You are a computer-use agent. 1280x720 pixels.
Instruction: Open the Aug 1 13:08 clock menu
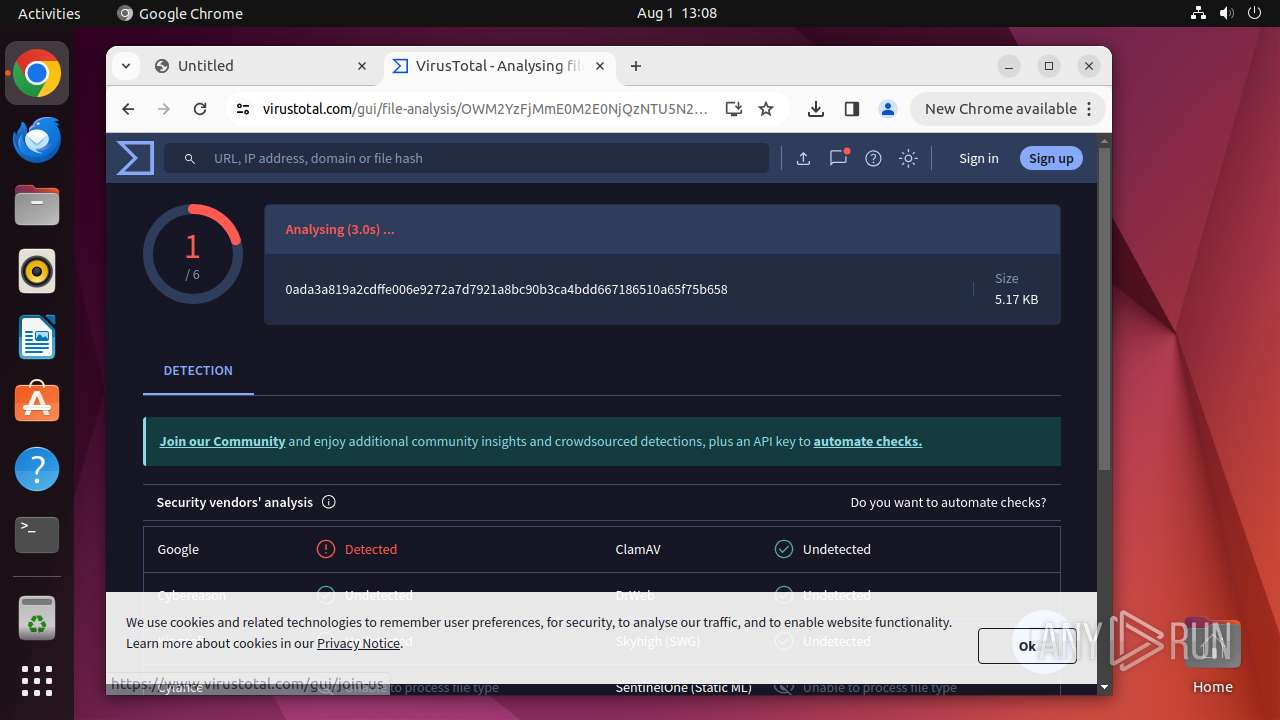coord(677,13)
